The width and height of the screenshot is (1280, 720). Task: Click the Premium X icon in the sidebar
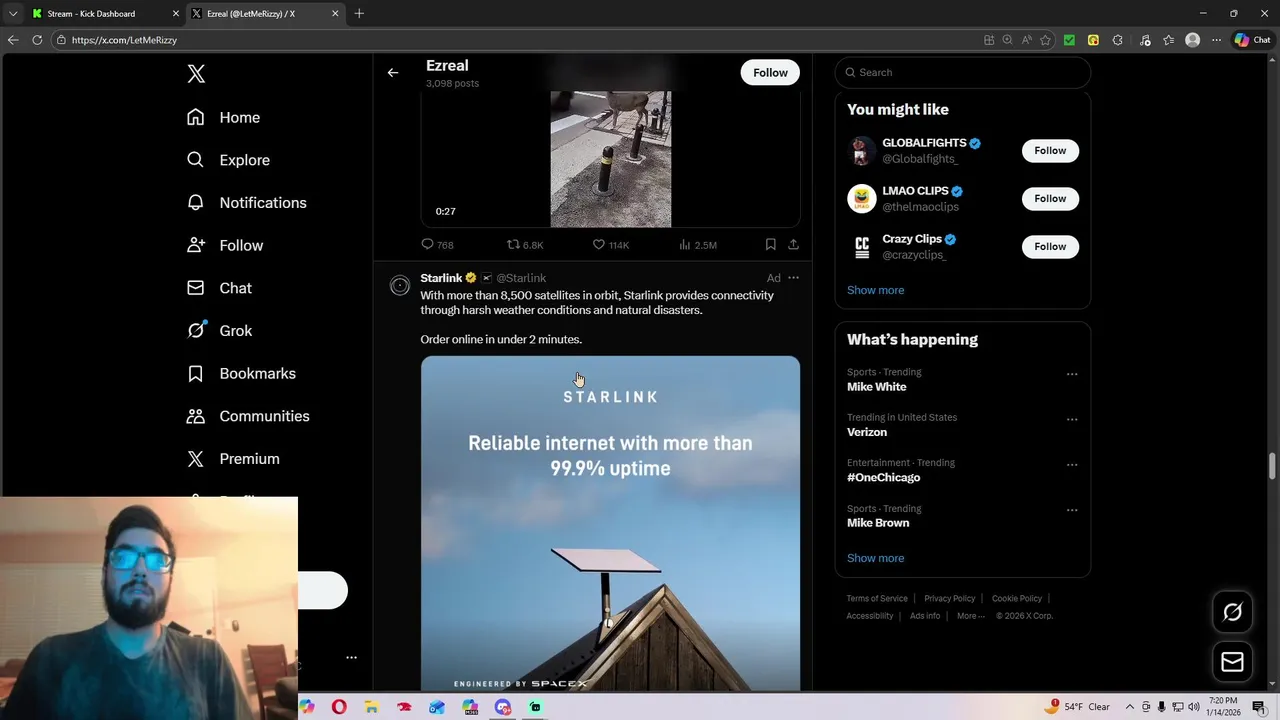tap(196, 459)
